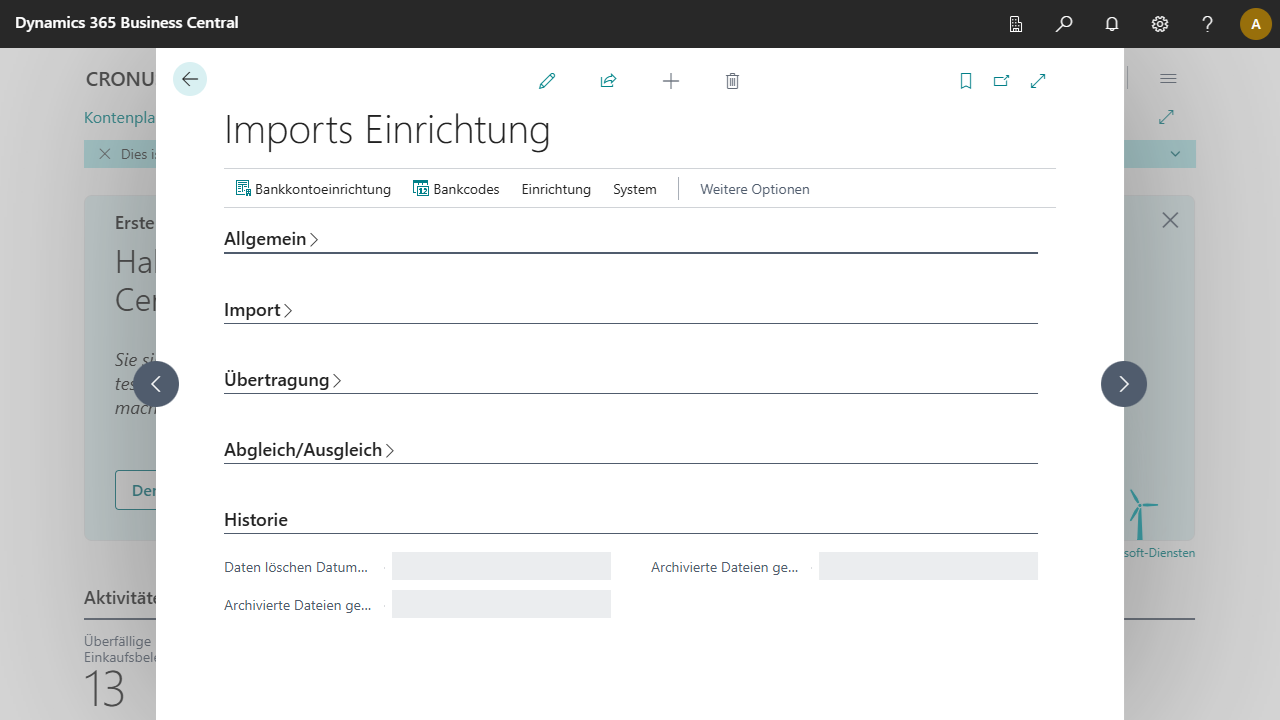Open page in new window icon
Viewport: 1280px width, 720px height.
coord(1001,81)
